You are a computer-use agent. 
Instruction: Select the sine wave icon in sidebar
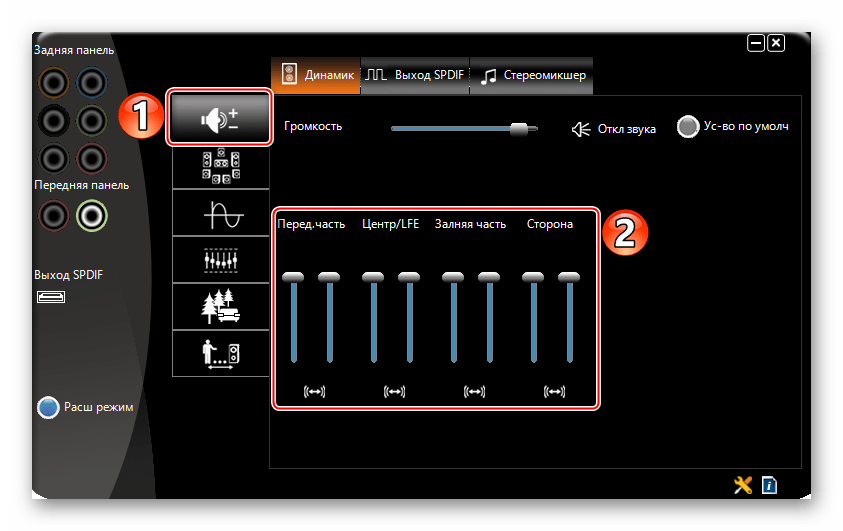coord(220,213)
